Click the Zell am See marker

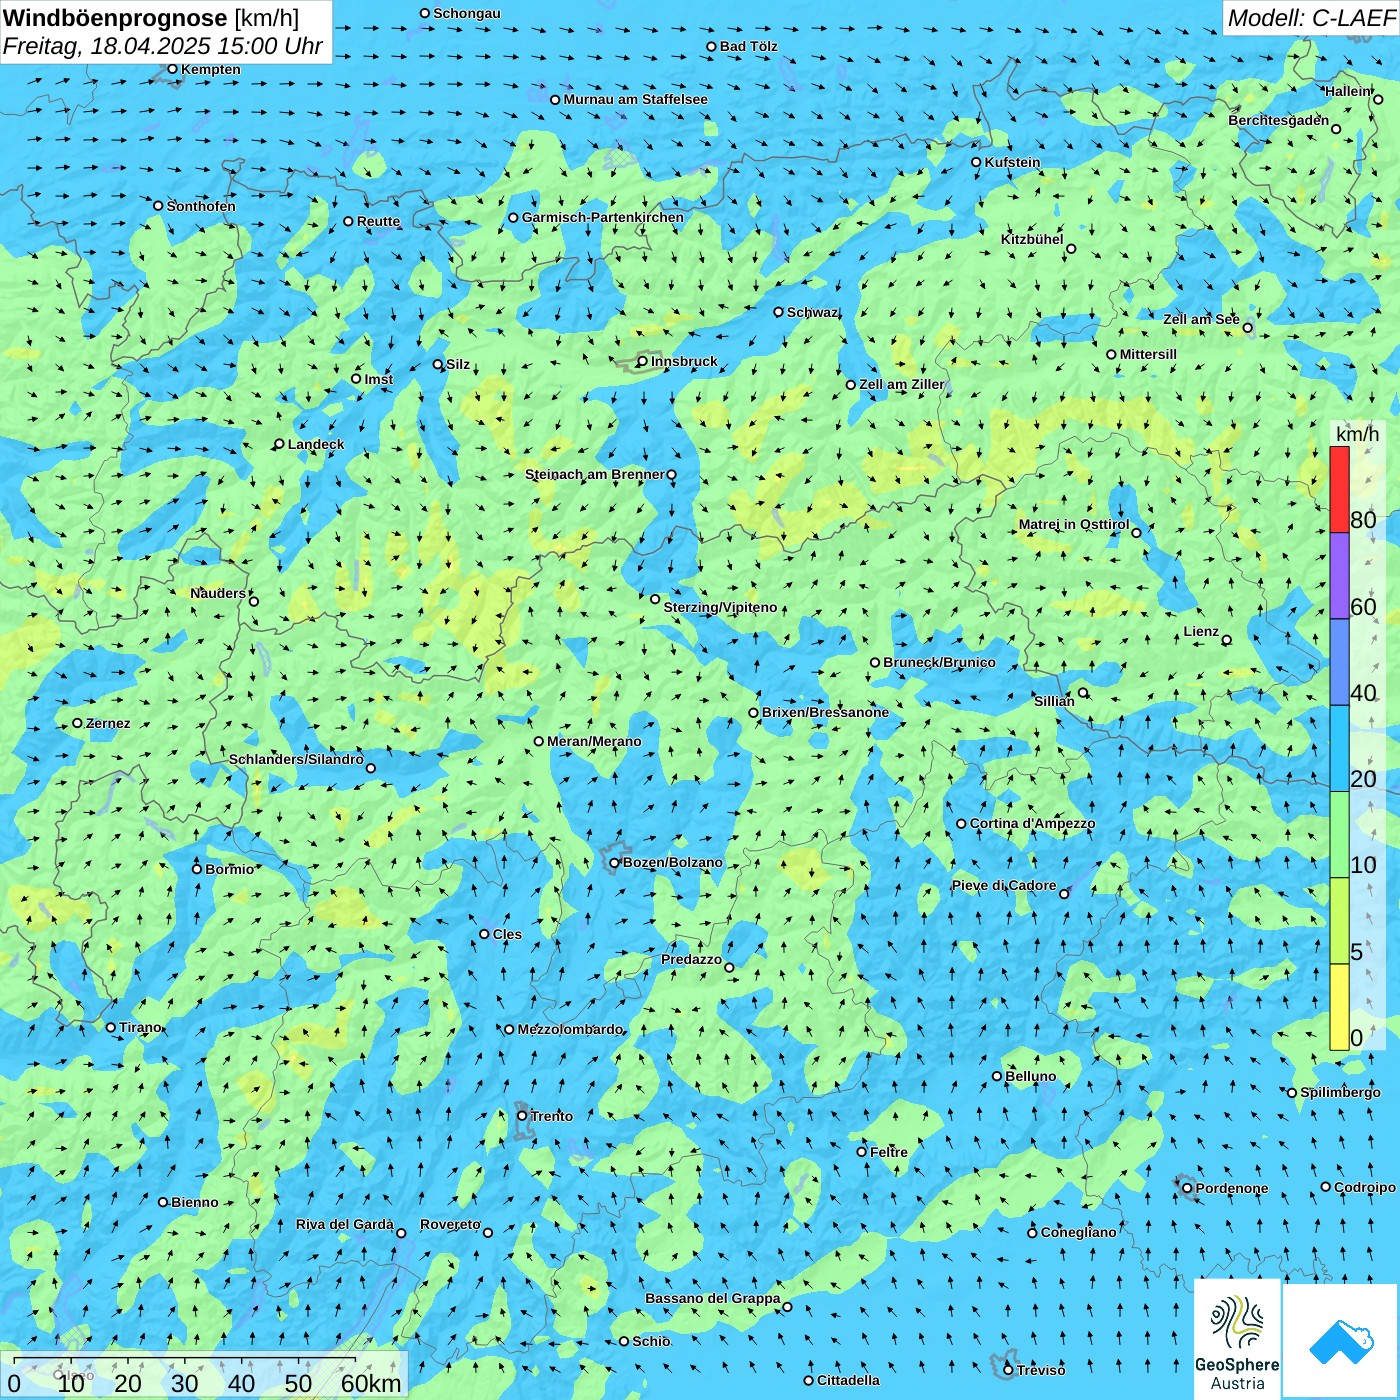[x=1247, y=327]
